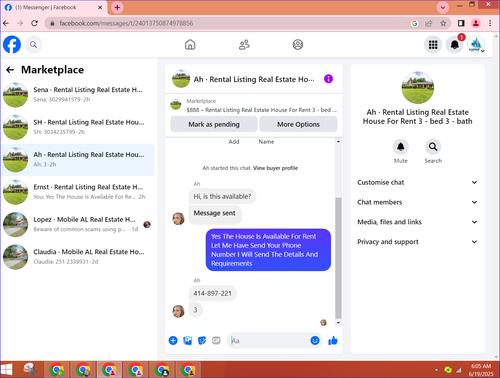The width and height of the screenshot is (500, 378).
Task: Expand Media, files and links section
Action: coord(417,222)
